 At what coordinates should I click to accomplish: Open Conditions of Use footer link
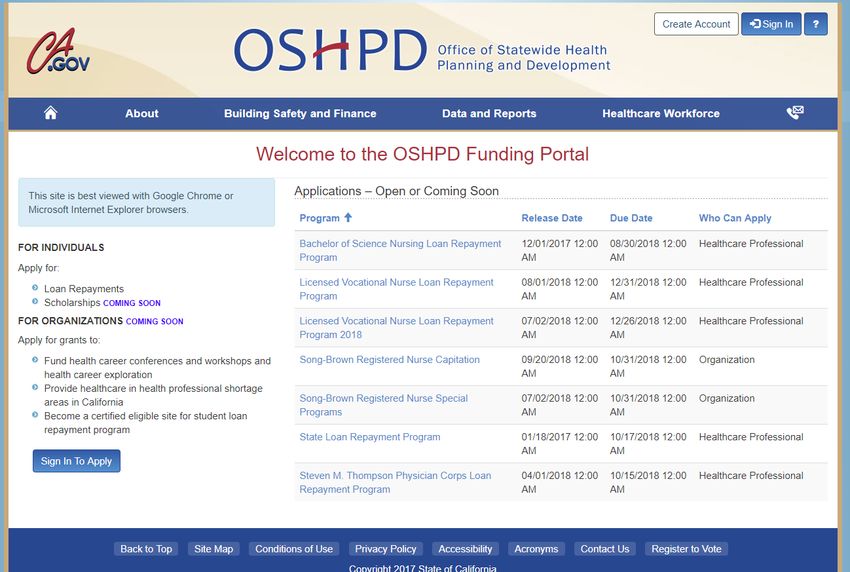(294, 549)
